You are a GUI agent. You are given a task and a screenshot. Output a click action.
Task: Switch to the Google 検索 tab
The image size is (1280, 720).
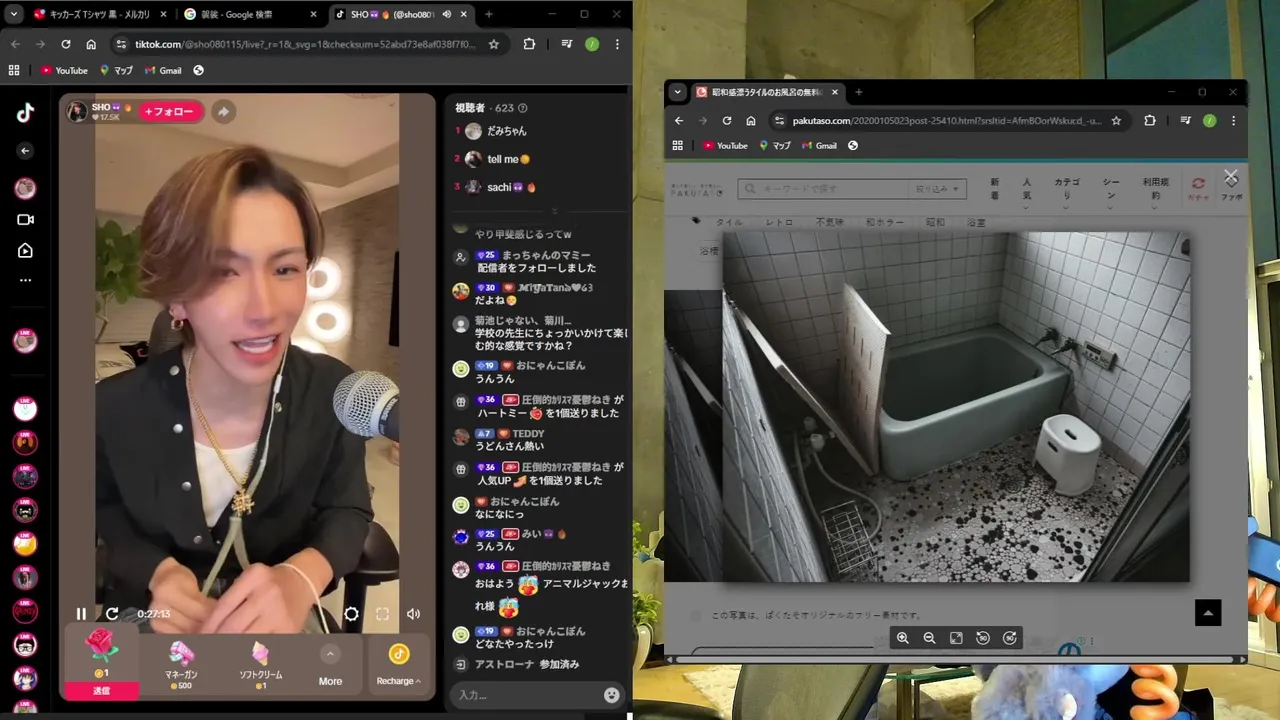(x=248, y=15)
